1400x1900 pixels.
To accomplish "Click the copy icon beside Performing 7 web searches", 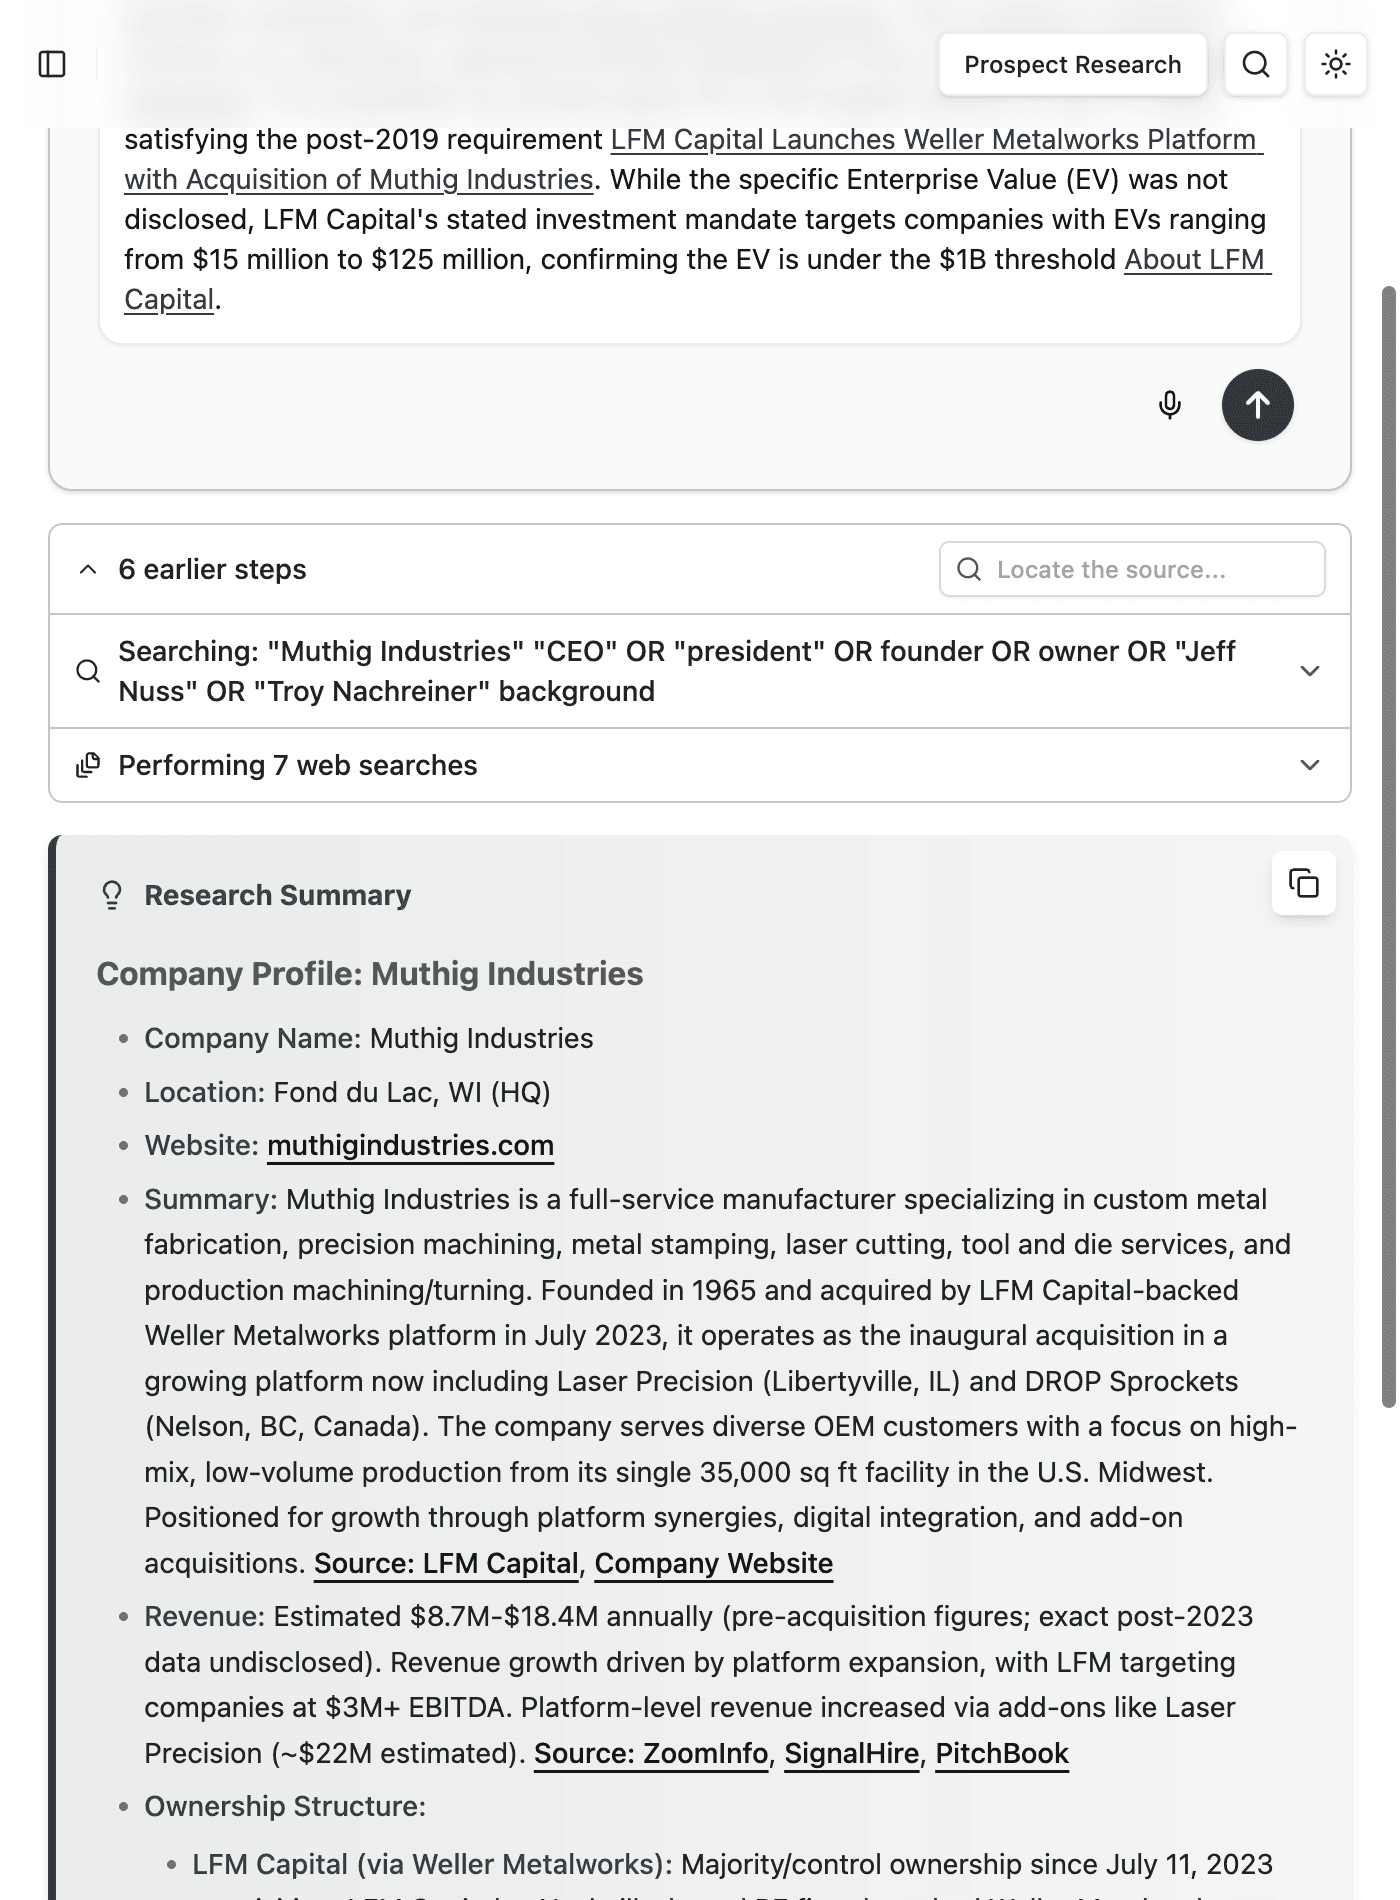I will pos(87,763).
